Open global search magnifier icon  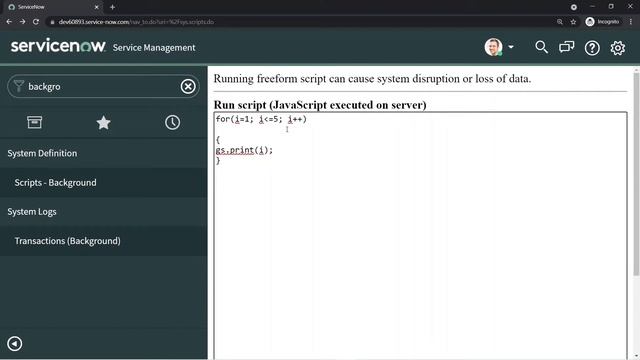coord(541,47)
